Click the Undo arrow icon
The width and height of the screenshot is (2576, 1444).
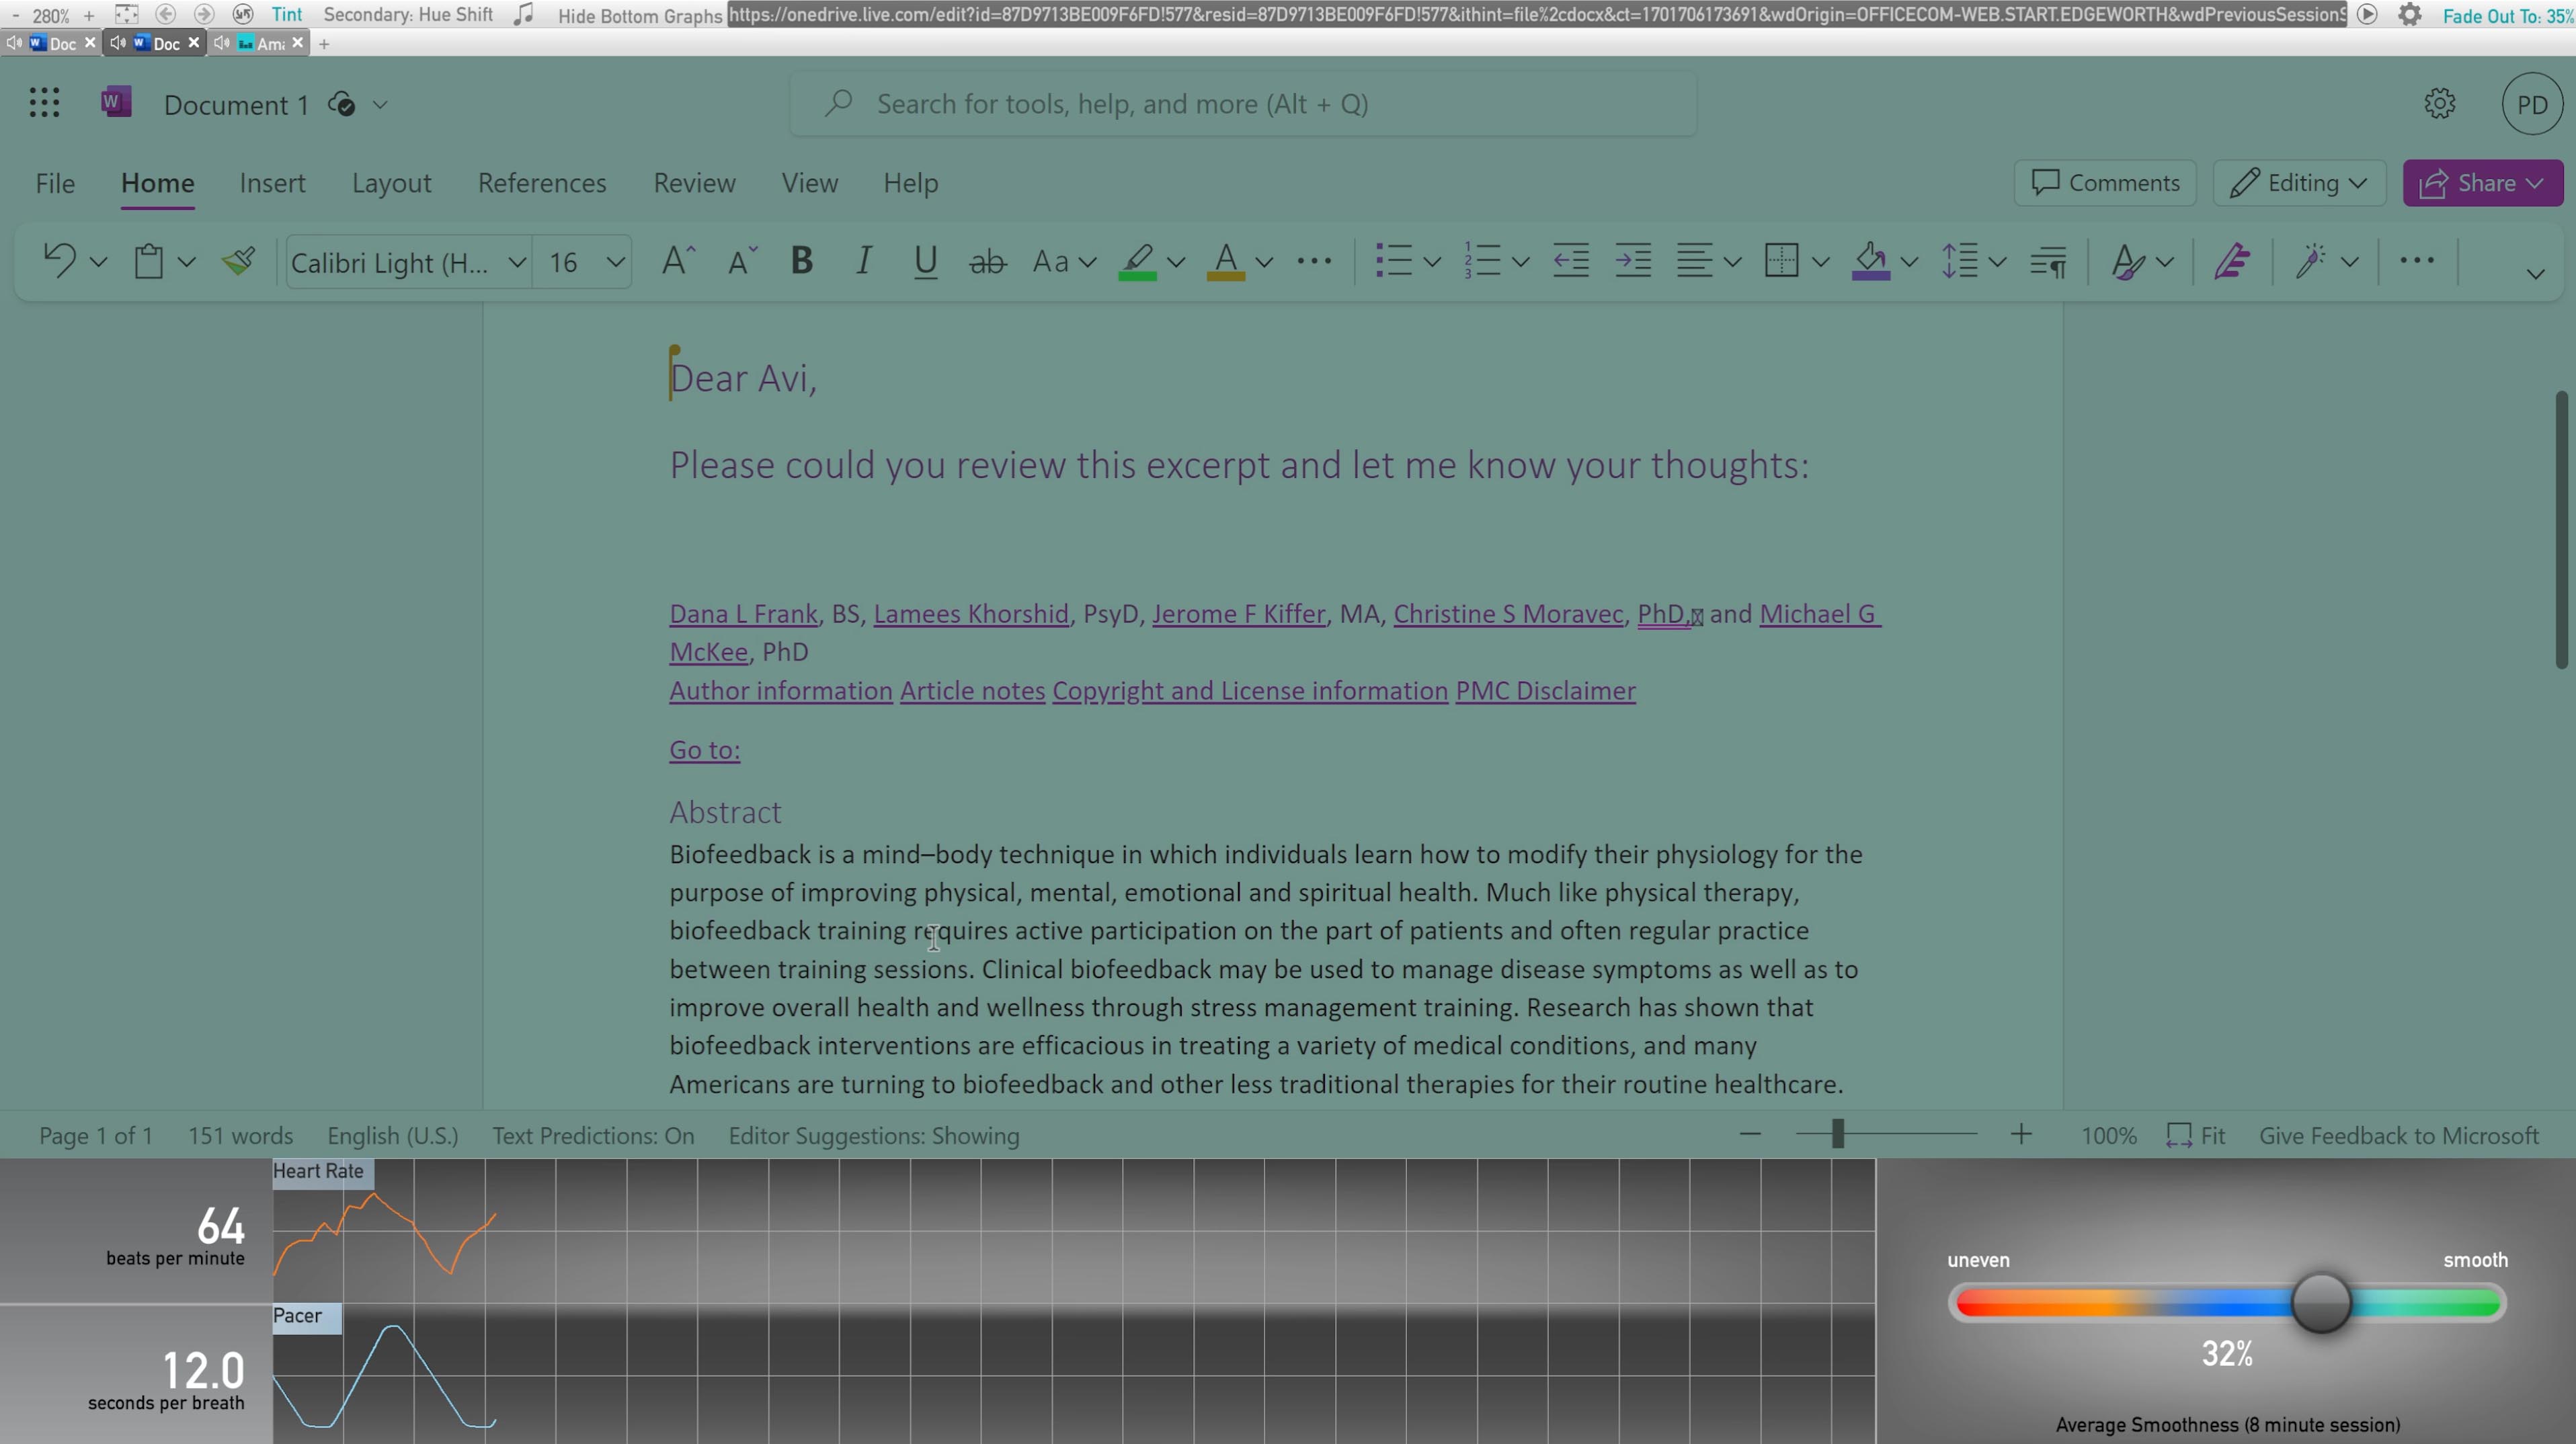point(59,262)
